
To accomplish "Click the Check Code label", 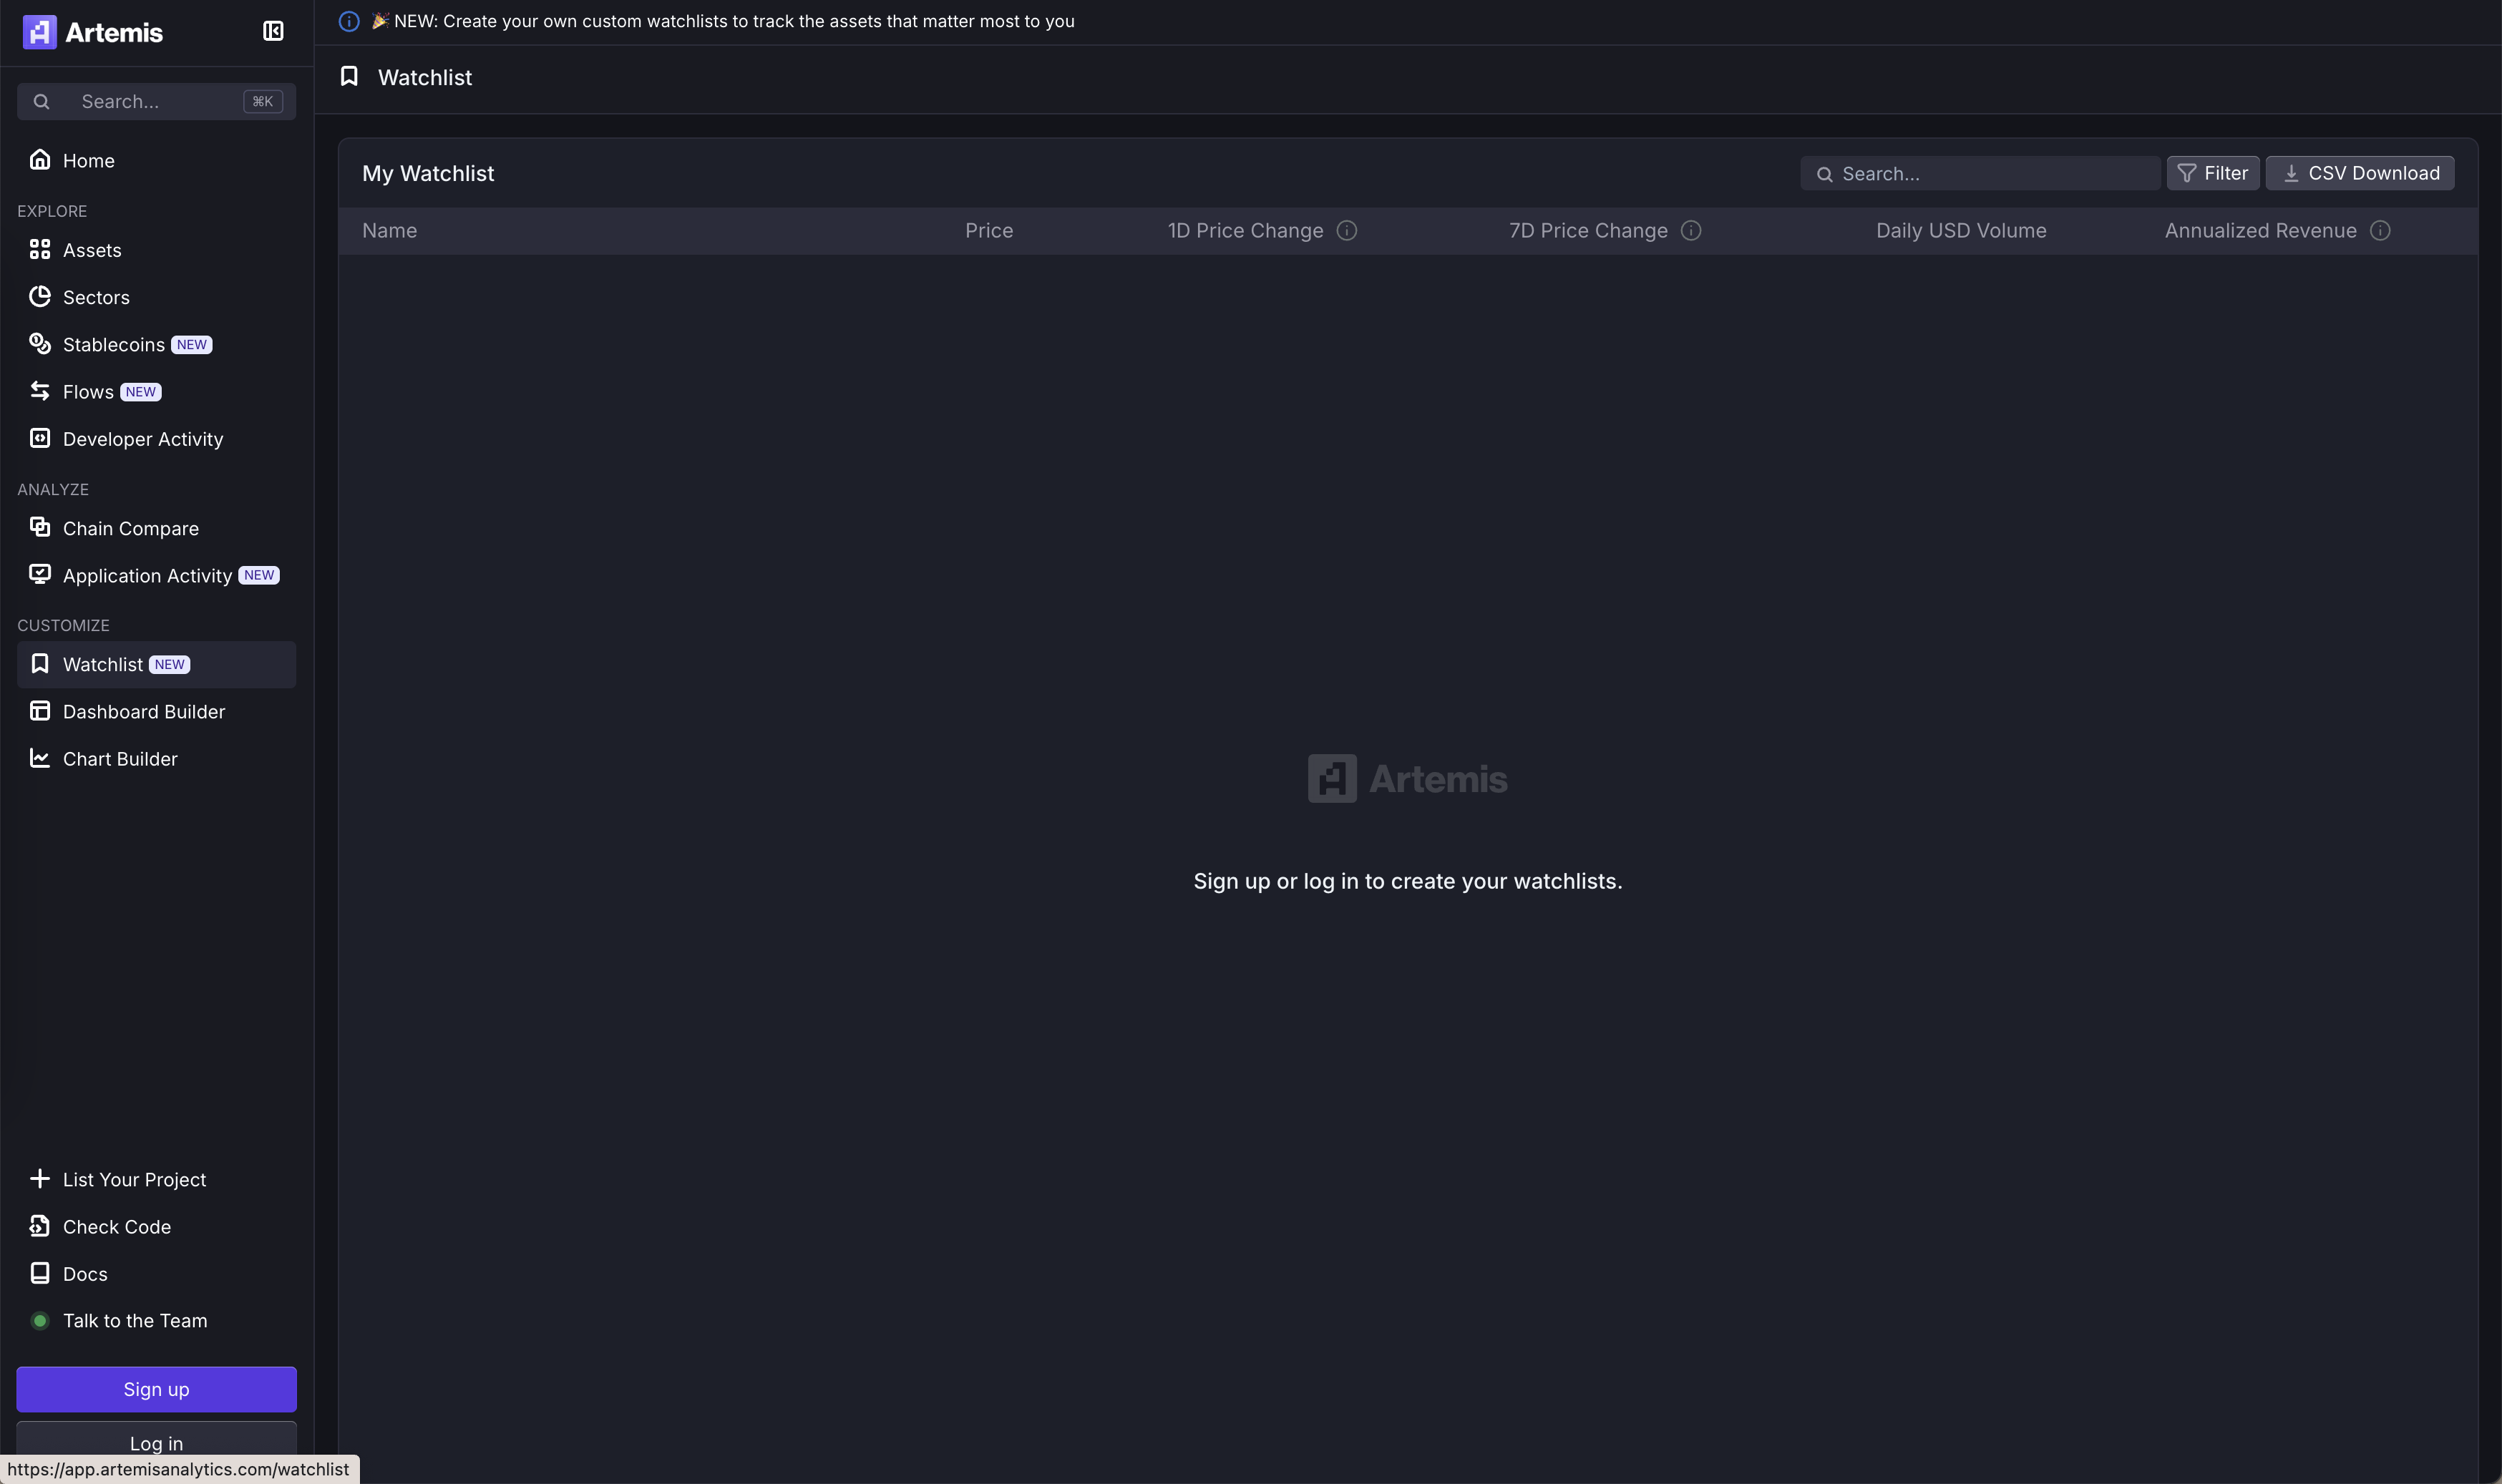I will point(117,1227).
